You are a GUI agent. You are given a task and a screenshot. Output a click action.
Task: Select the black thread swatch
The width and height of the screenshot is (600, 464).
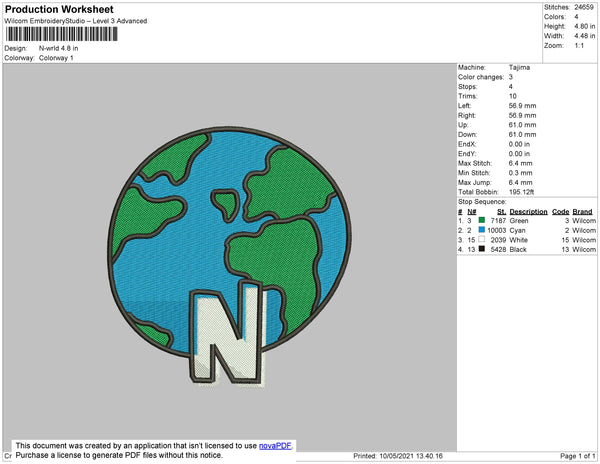point(481,250)
